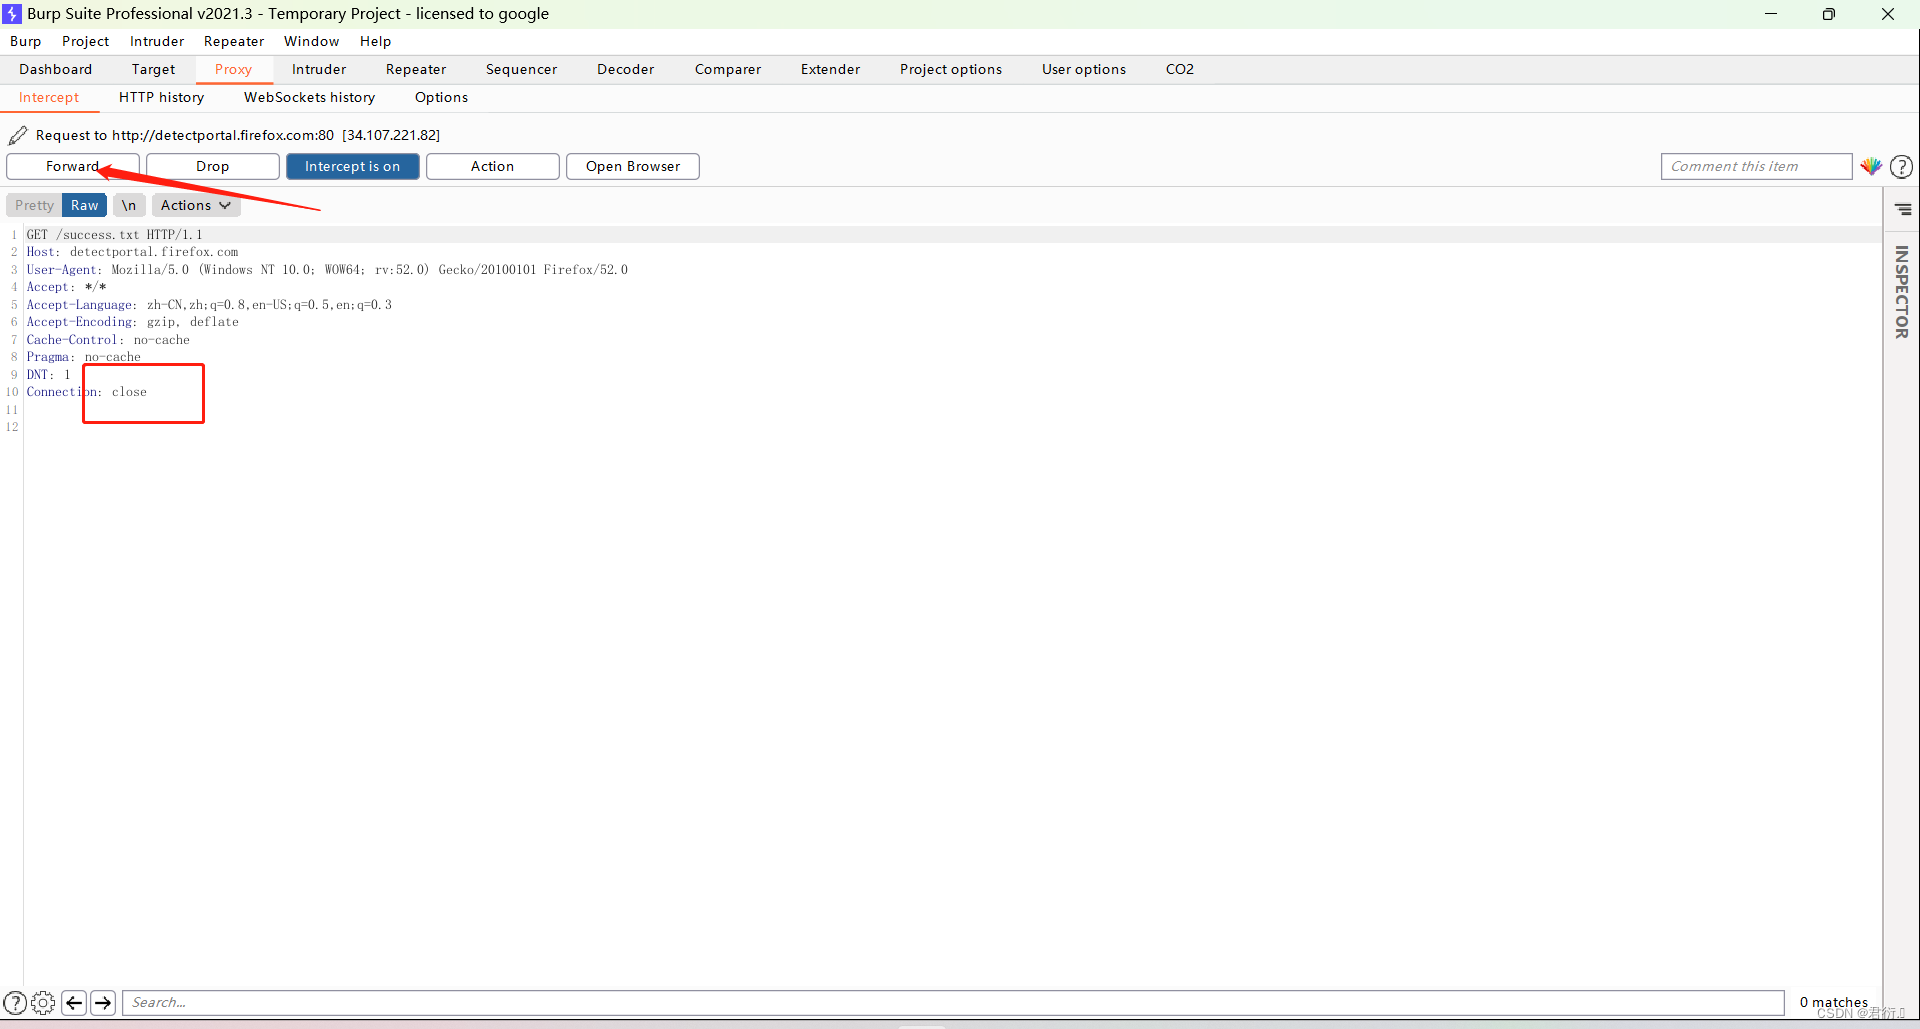
Task: Open the Extender tab
Action: point(830,69)
